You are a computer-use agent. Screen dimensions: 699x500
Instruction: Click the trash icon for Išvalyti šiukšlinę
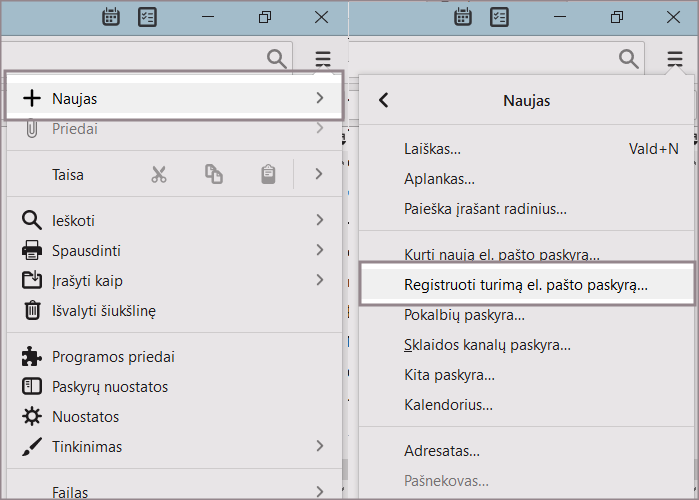[x=32, y=311]
